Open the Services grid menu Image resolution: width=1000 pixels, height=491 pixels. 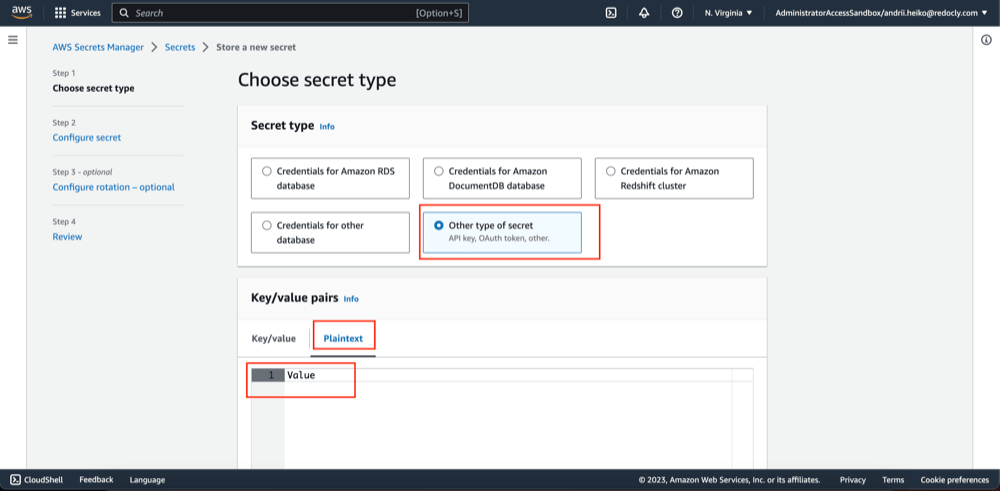click(61, 13)
